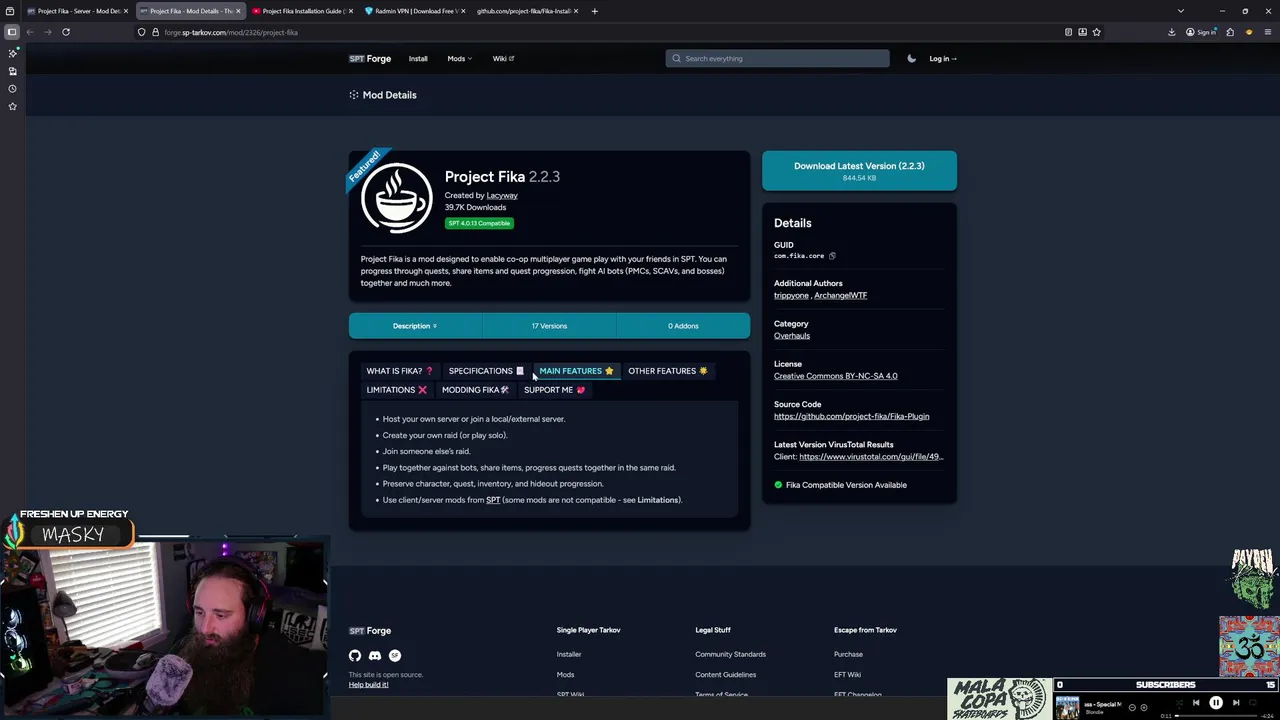The image size is (1280, 720).
Task: Click the Project Fika coffee cup logo
Action: point(397,198)
